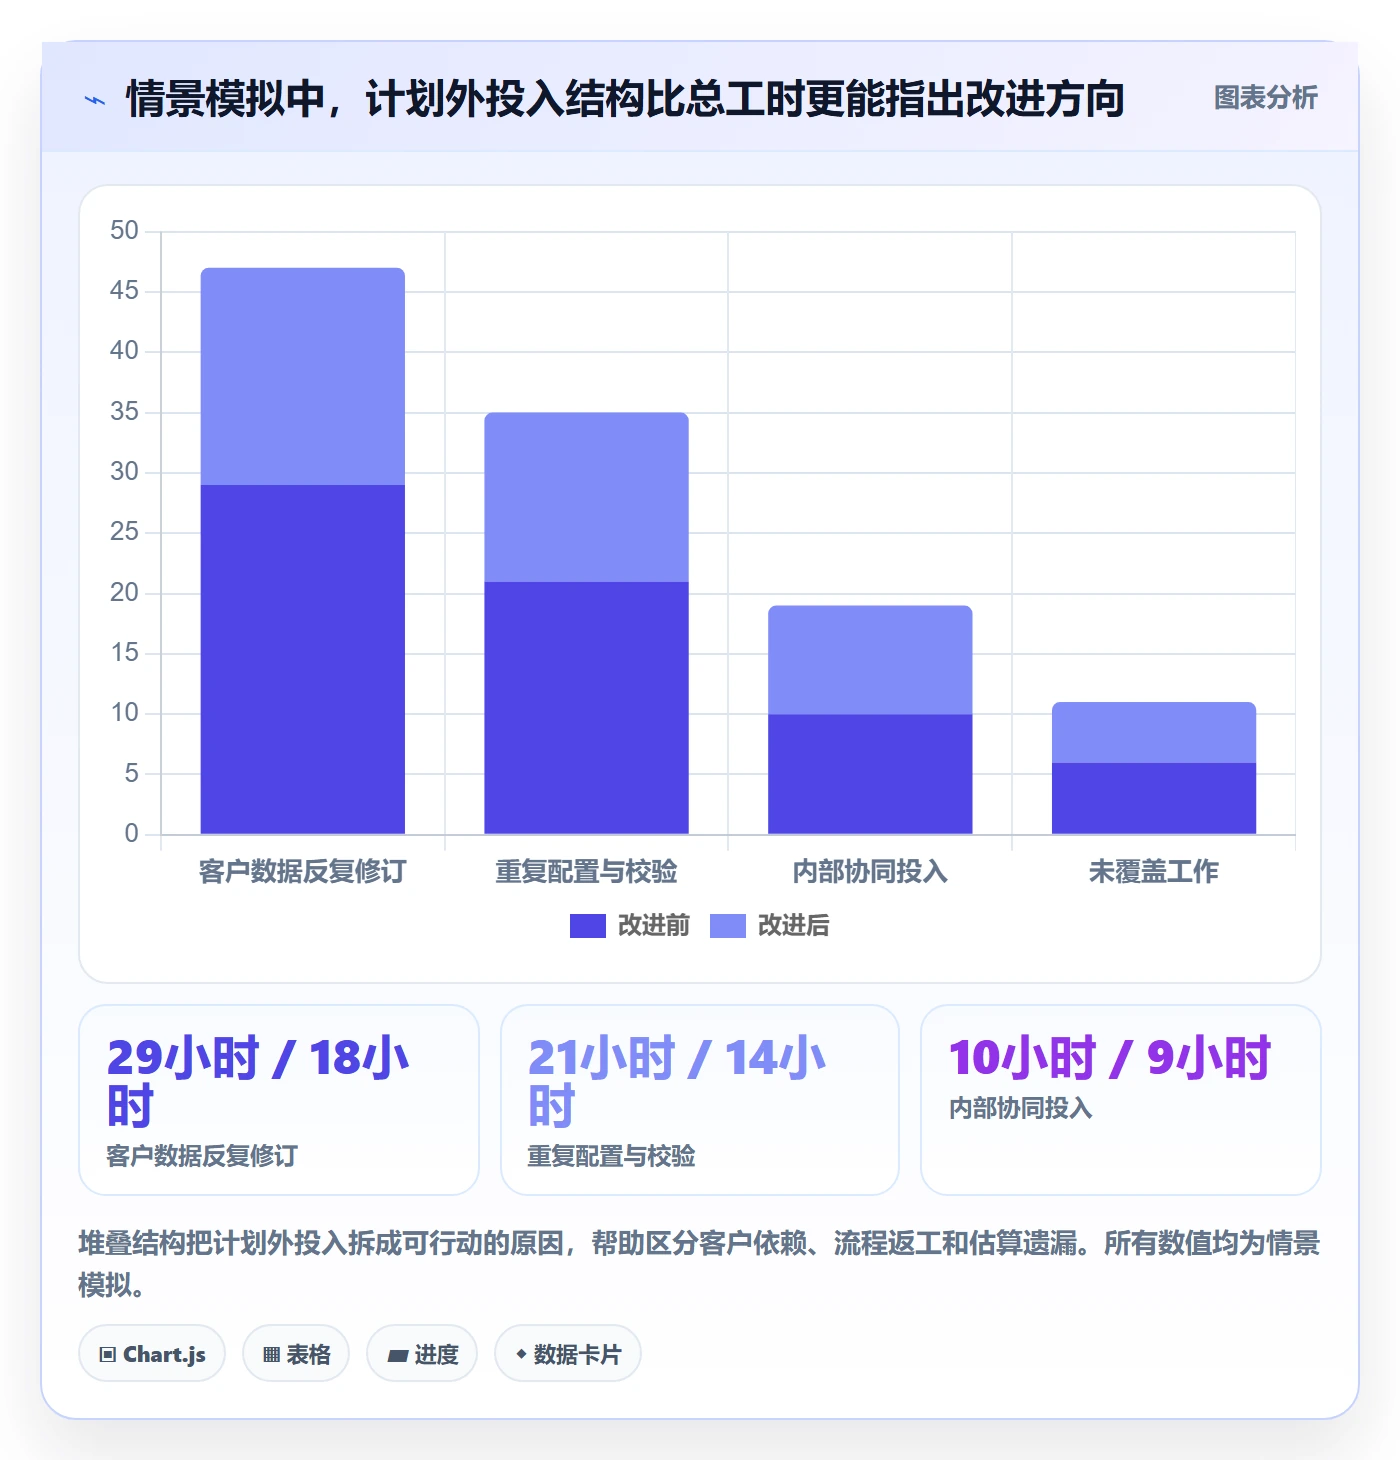Click the dark 改进前 bar for 重复配置与校验
This screenshot has width=1400, height=1460.
[x=587, y=708]
